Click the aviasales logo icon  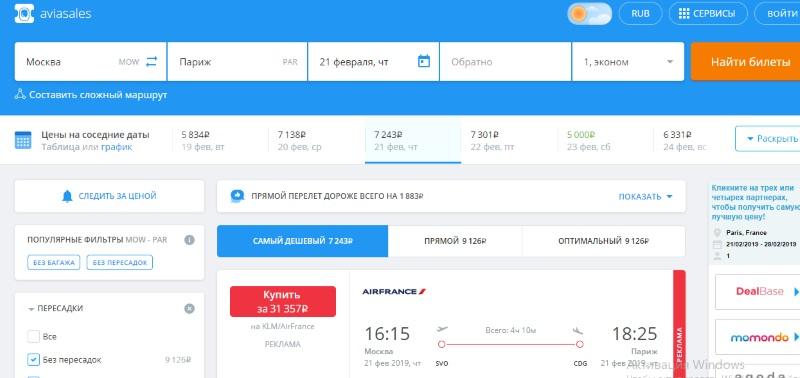click(24, 13)
